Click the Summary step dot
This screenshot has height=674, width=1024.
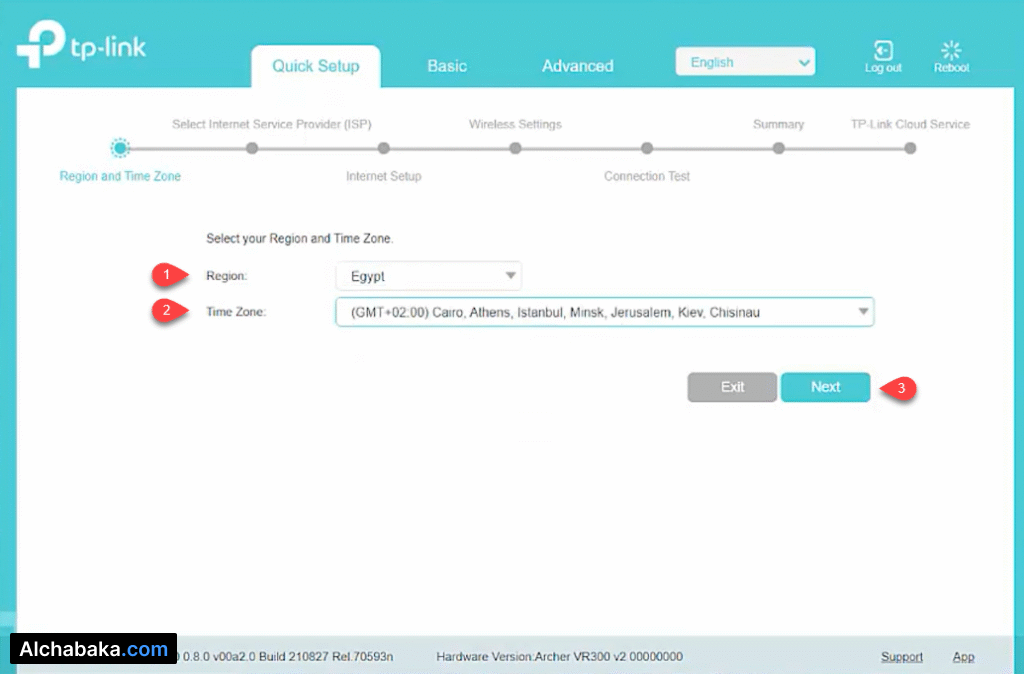pos(778,148)
